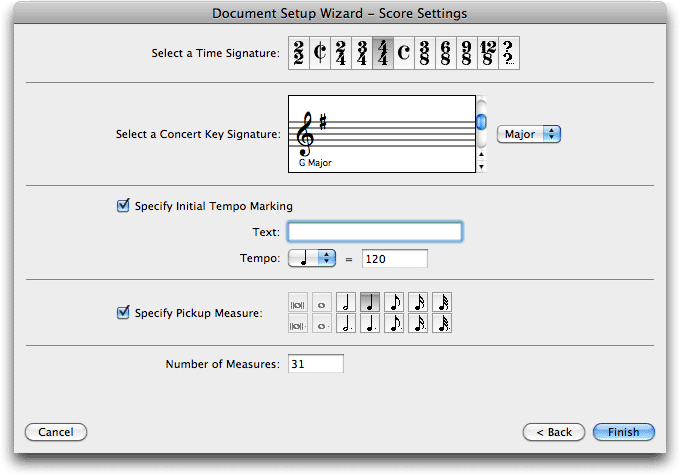Pick the 6/8 time signature
Screen dimensions: 680x476
click(446, 53)
